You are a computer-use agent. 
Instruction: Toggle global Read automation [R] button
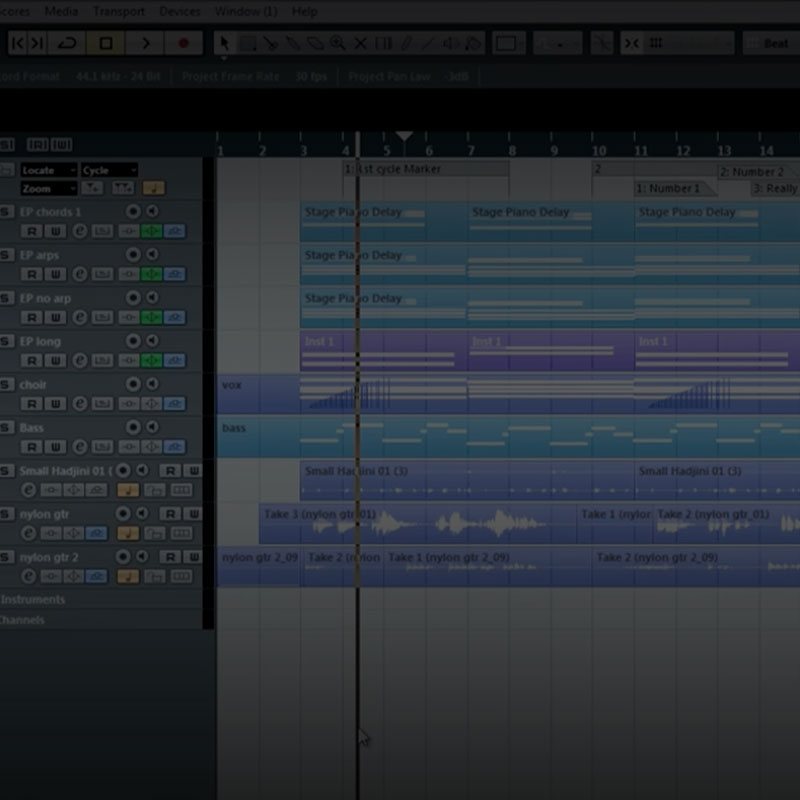pyautogui.click(x=38, y=145)
